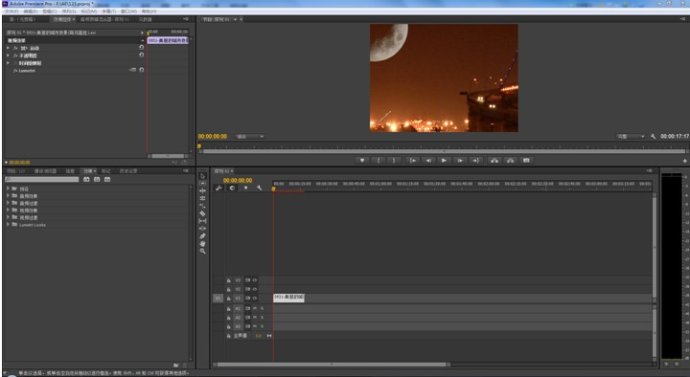Expand the Presets folder in Effects panel
Image resolution: width=690 pixels, height=377 pixels.
point(8,189)
